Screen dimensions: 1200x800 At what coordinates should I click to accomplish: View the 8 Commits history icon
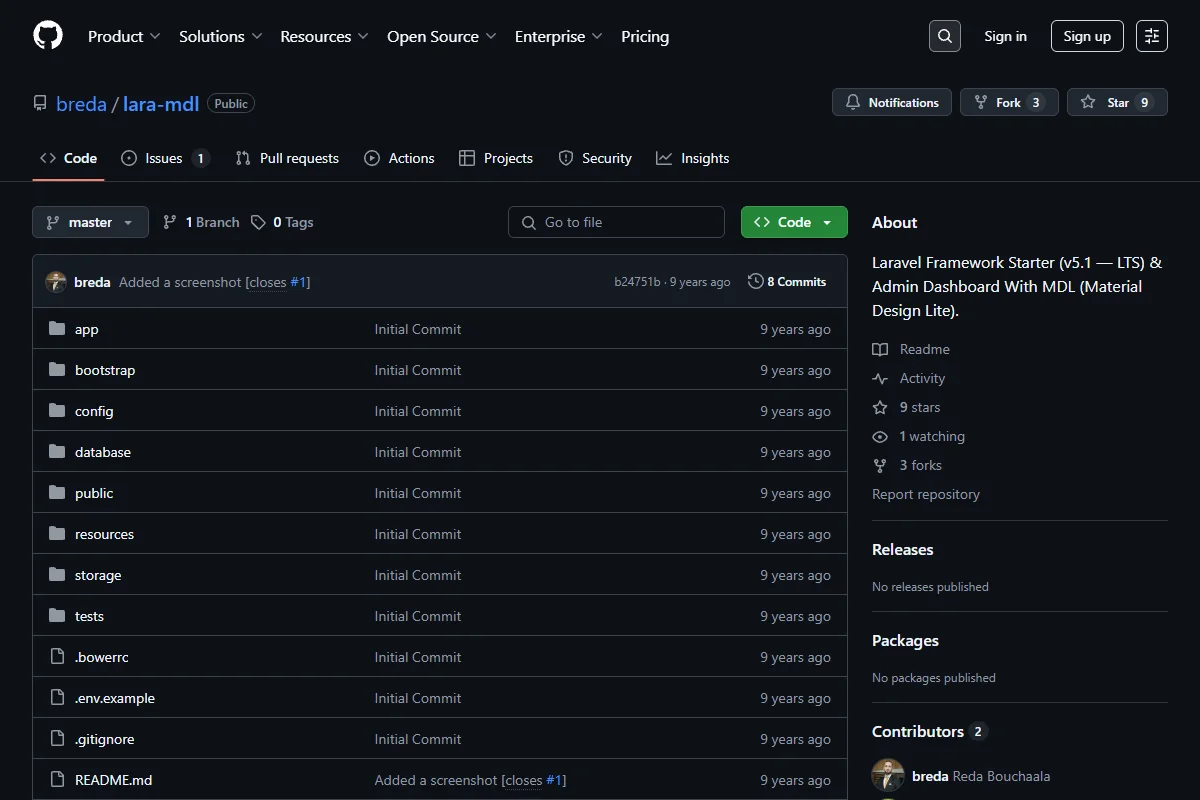pos(756,282)
